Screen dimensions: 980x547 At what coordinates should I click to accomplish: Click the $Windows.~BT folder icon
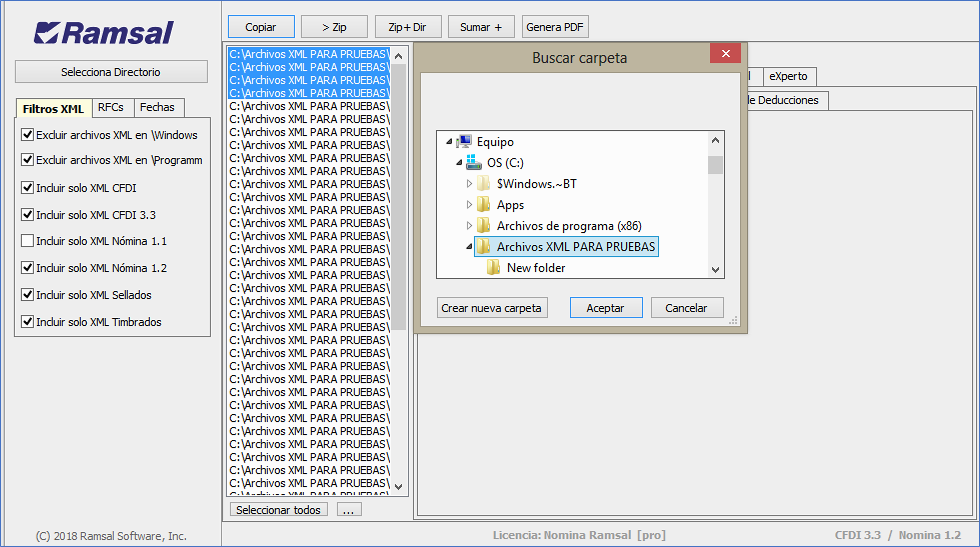[483, 184]
